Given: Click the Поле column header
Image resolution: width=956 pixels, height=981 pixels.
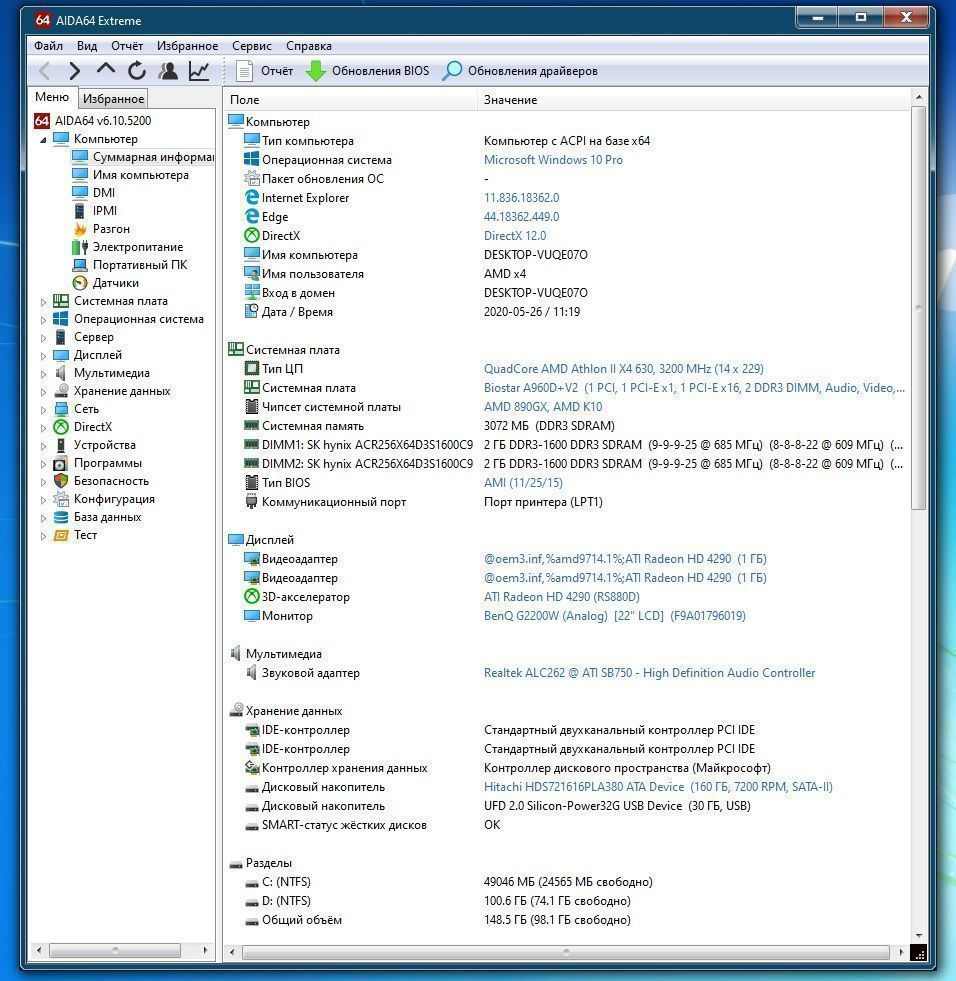Looking at the screenshot, I should 350,99.
